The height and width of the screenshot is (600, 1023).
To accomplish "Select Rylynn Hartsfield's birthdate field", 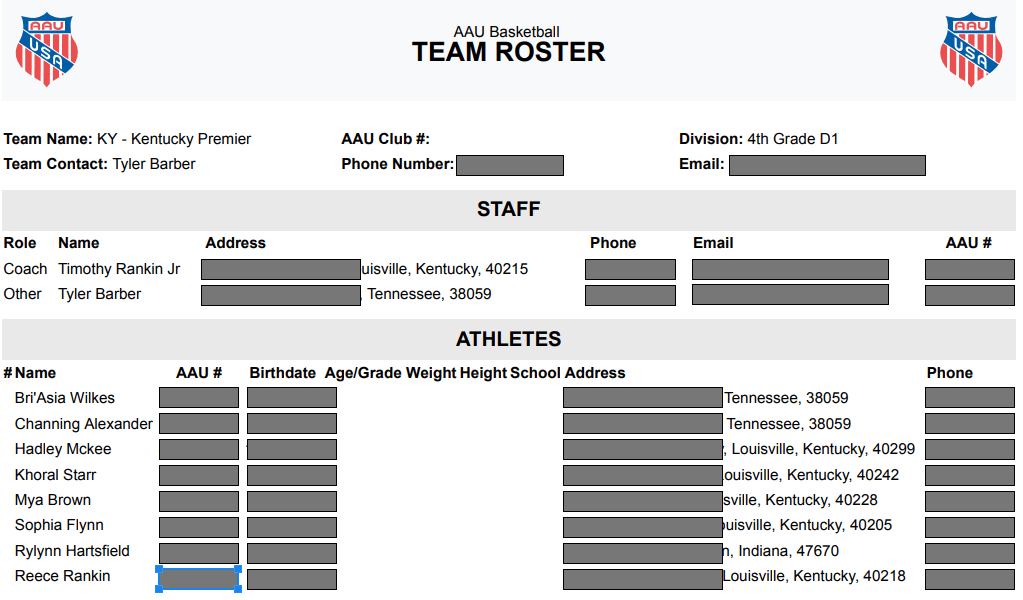I will 291,551.
